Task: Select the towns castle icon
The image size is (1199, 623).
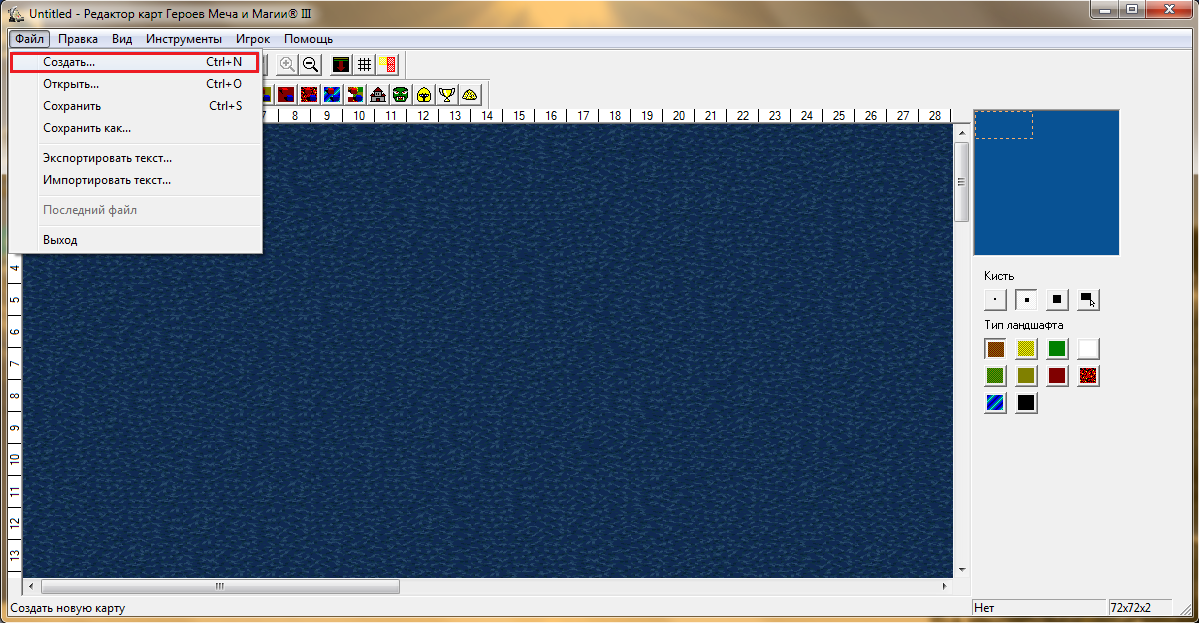Action: coord(378,95)
